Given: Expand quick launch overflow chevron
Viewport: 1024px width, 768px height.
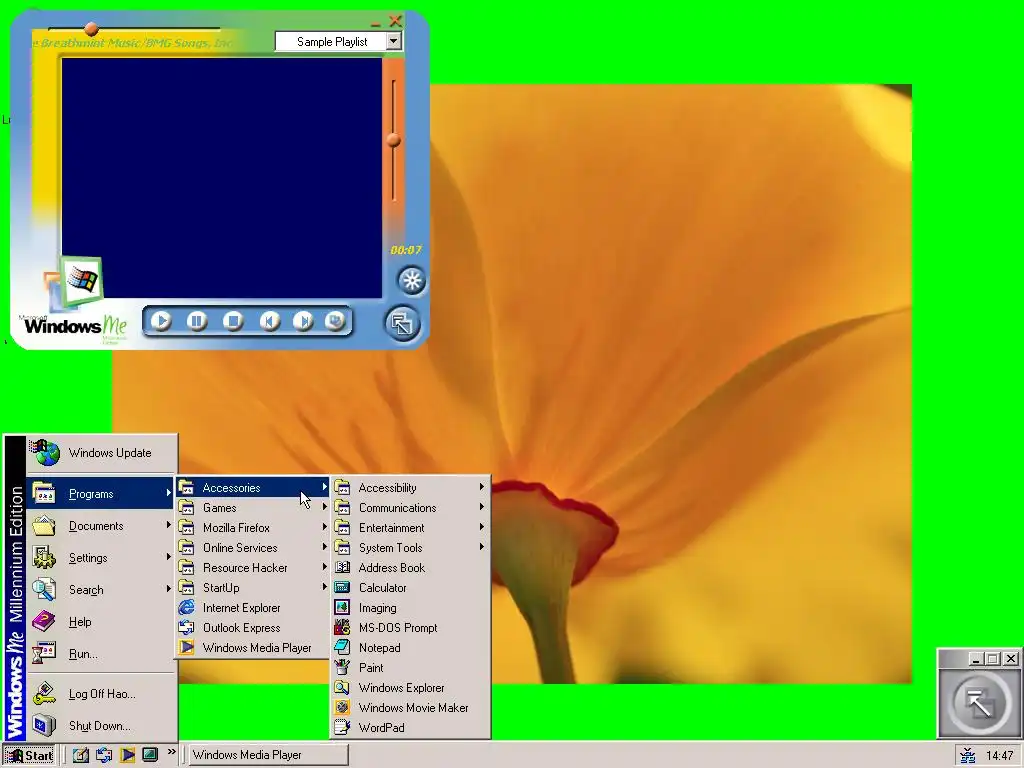Looking at the screenshot, I should point(172,752).
